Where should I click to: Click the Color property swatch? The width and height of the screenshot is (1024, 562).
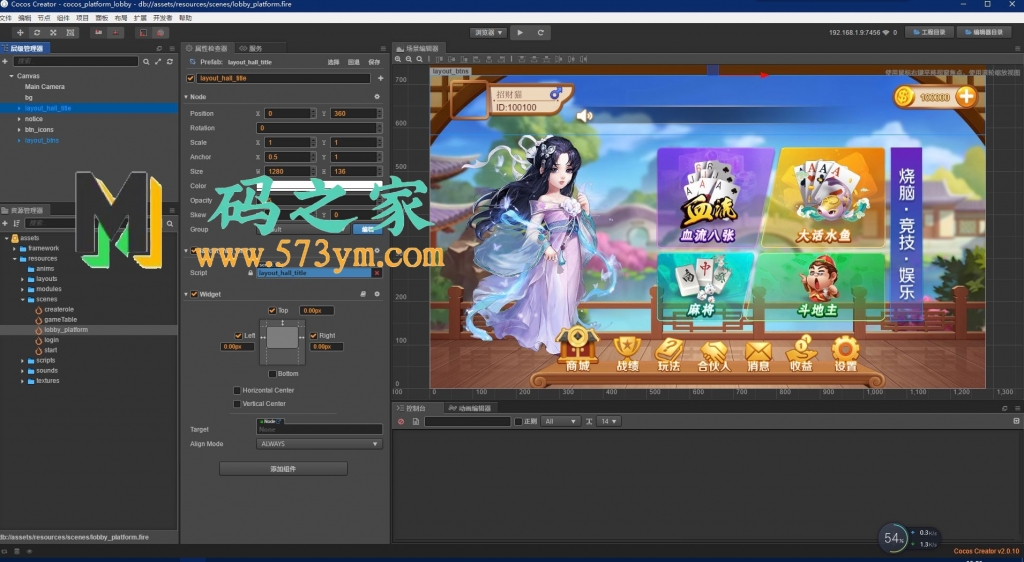[319, 186]
